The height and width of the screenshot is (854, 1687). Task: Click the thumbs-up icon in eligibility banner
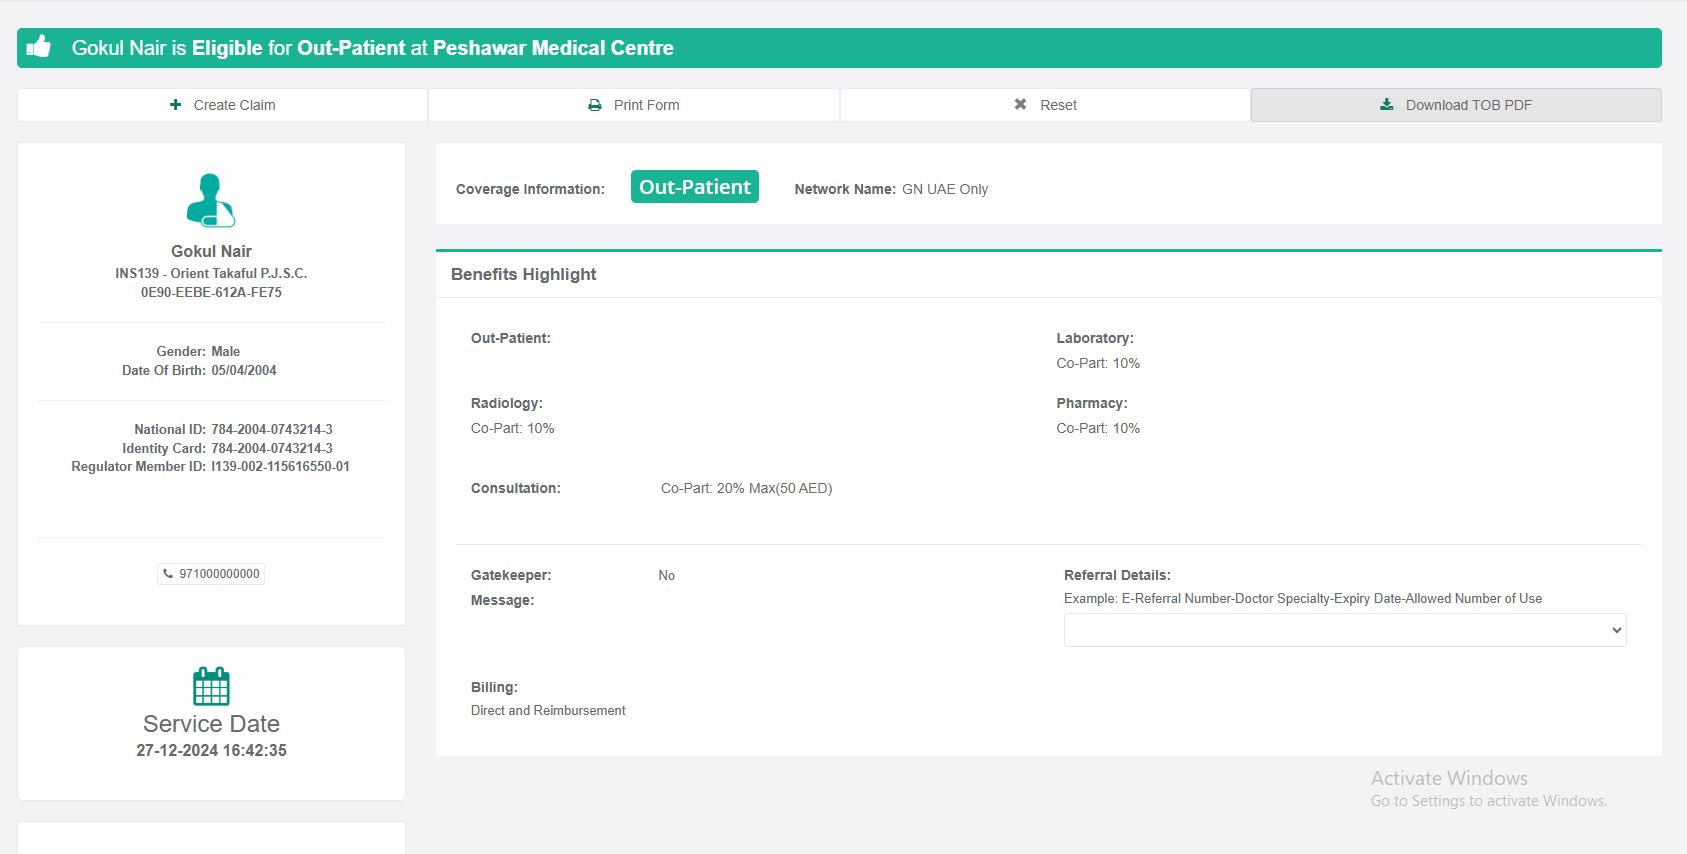(39, 47)
